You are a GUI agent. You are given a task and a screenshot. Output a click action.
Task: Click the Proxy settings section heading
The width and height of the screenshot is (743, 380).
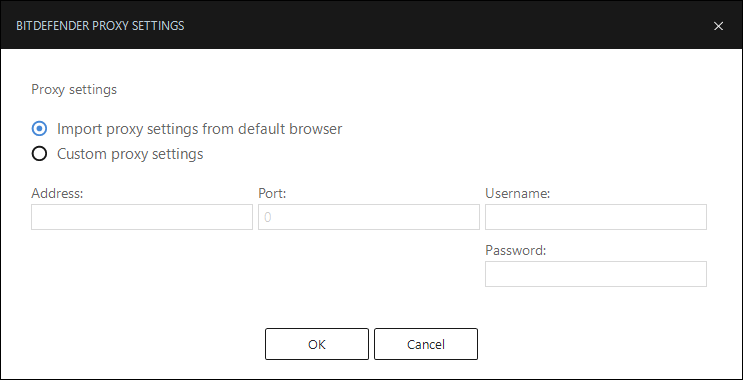[74, 90]
